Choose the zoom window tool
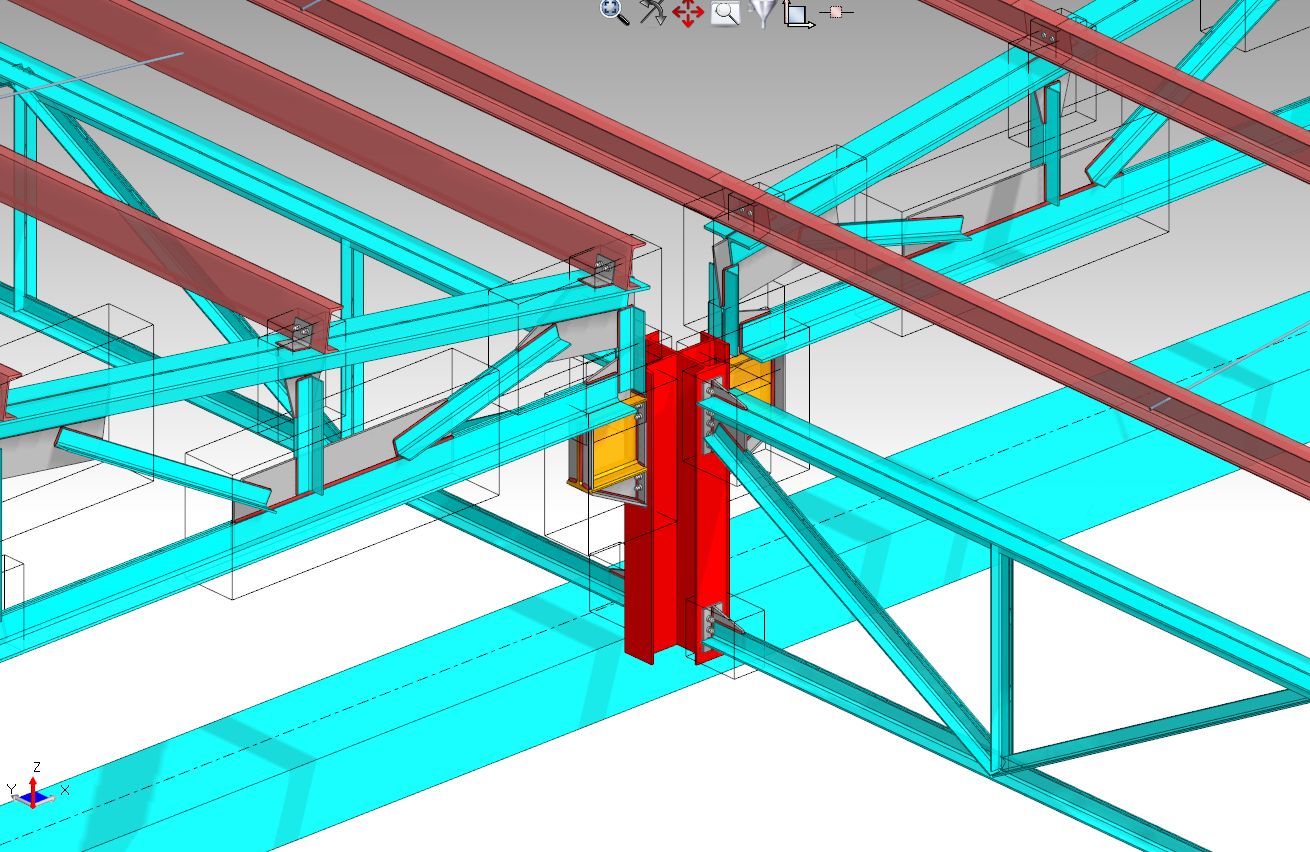 point(725,13)
